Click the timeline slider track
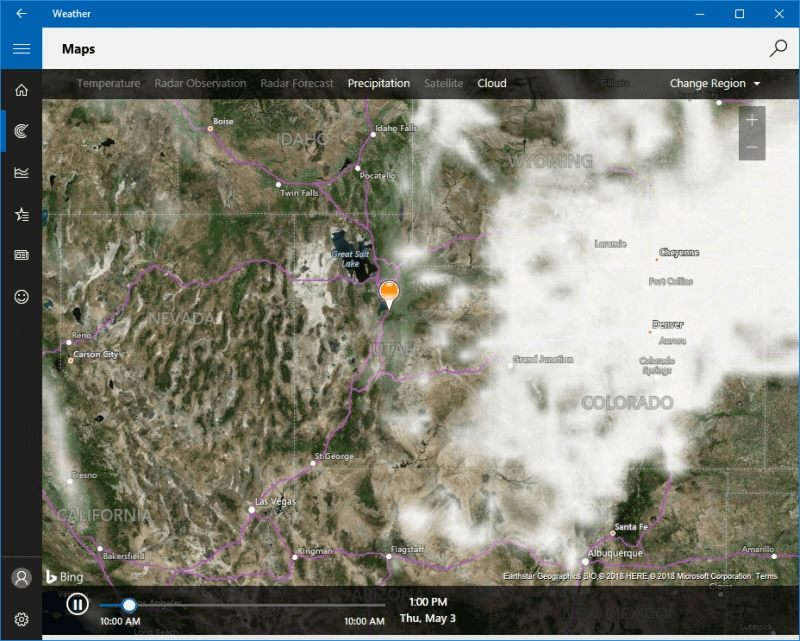The height and width of the screenshot is (641, 800). tap(242, 605)
